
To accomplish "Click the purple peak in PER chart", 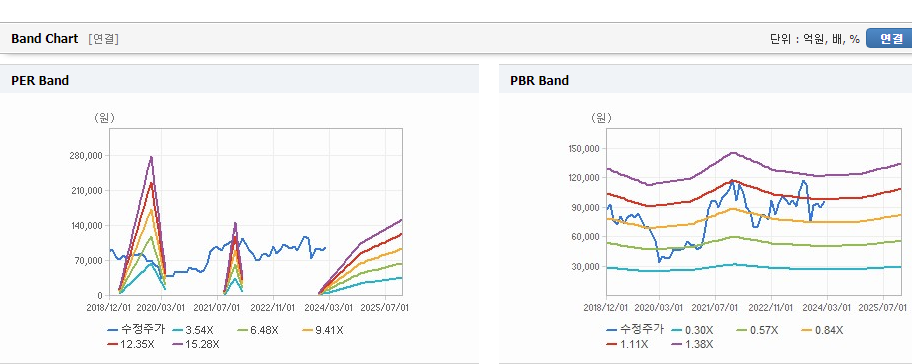I will pos(151,158).
